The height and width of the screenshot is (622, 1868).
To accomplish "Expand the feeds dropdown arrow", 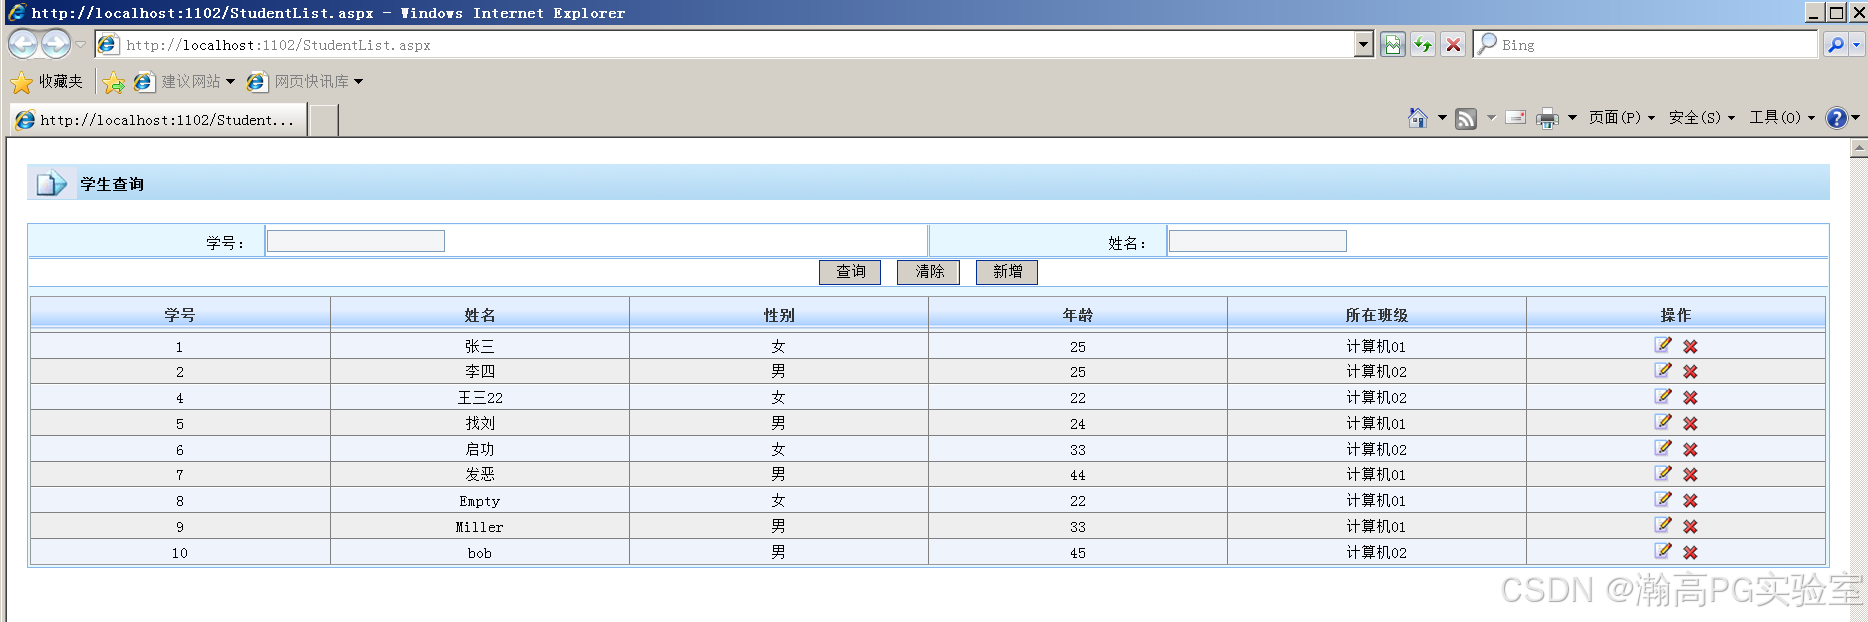I will [x=1491, y=118].
